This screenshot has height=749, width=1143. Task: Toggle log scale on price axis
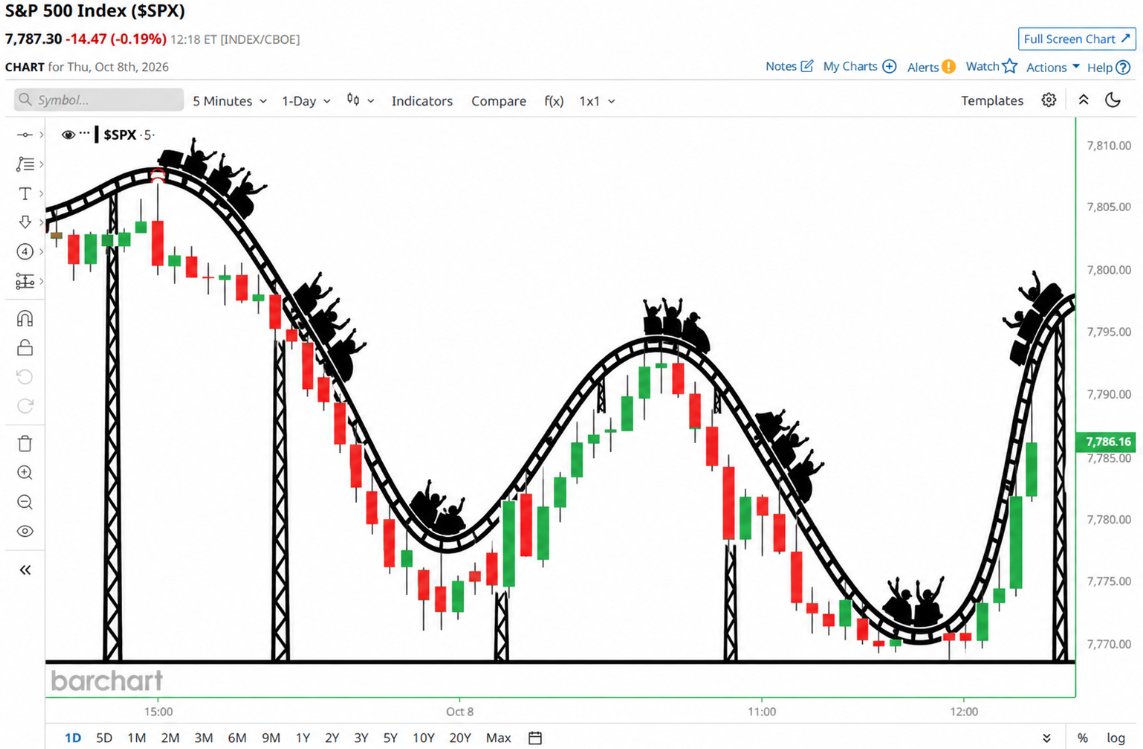pos(1115,737)
